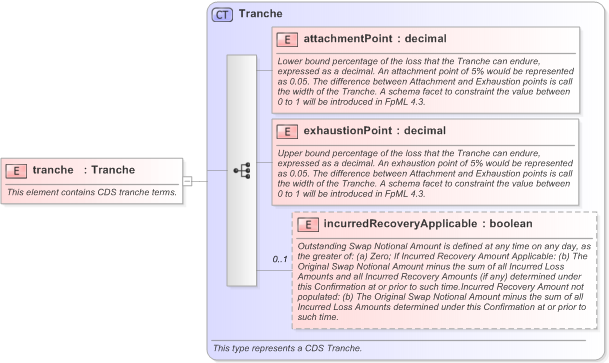609x363 pixels.
Task: Collapse the tranche element expander box
Action: [187, 181]
